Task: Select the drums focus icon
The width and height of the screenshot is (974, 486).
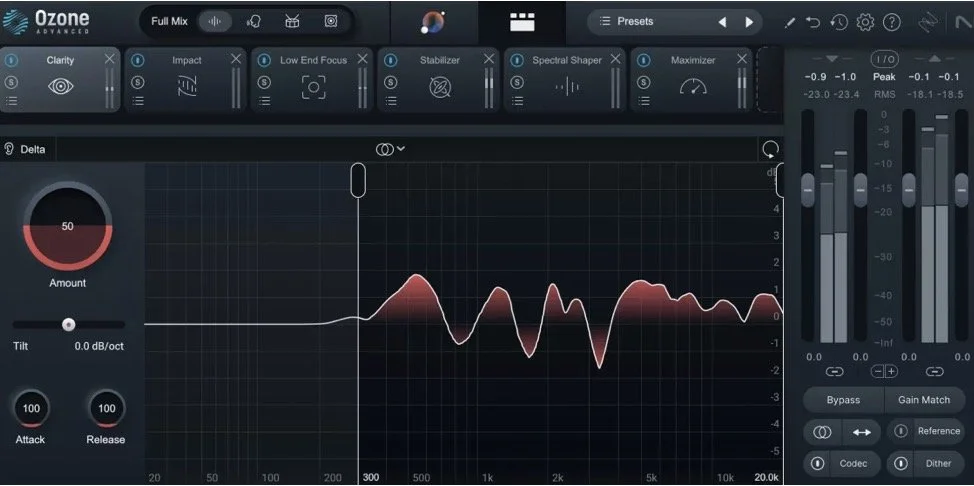Action: coord(292,21)
